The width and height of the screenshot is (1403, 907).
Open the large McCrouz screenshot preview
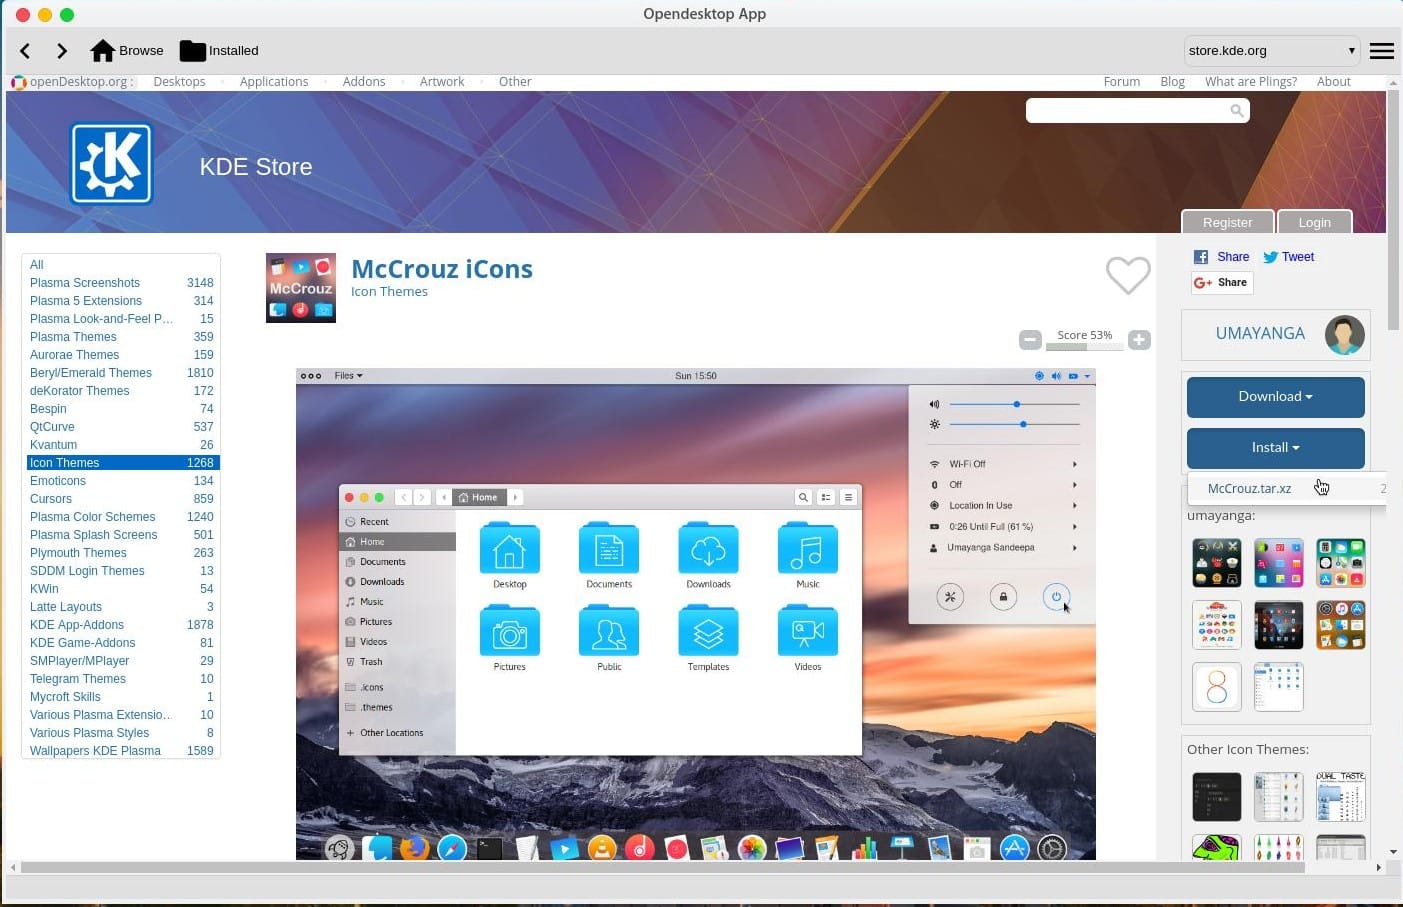[x=696, y=614]
